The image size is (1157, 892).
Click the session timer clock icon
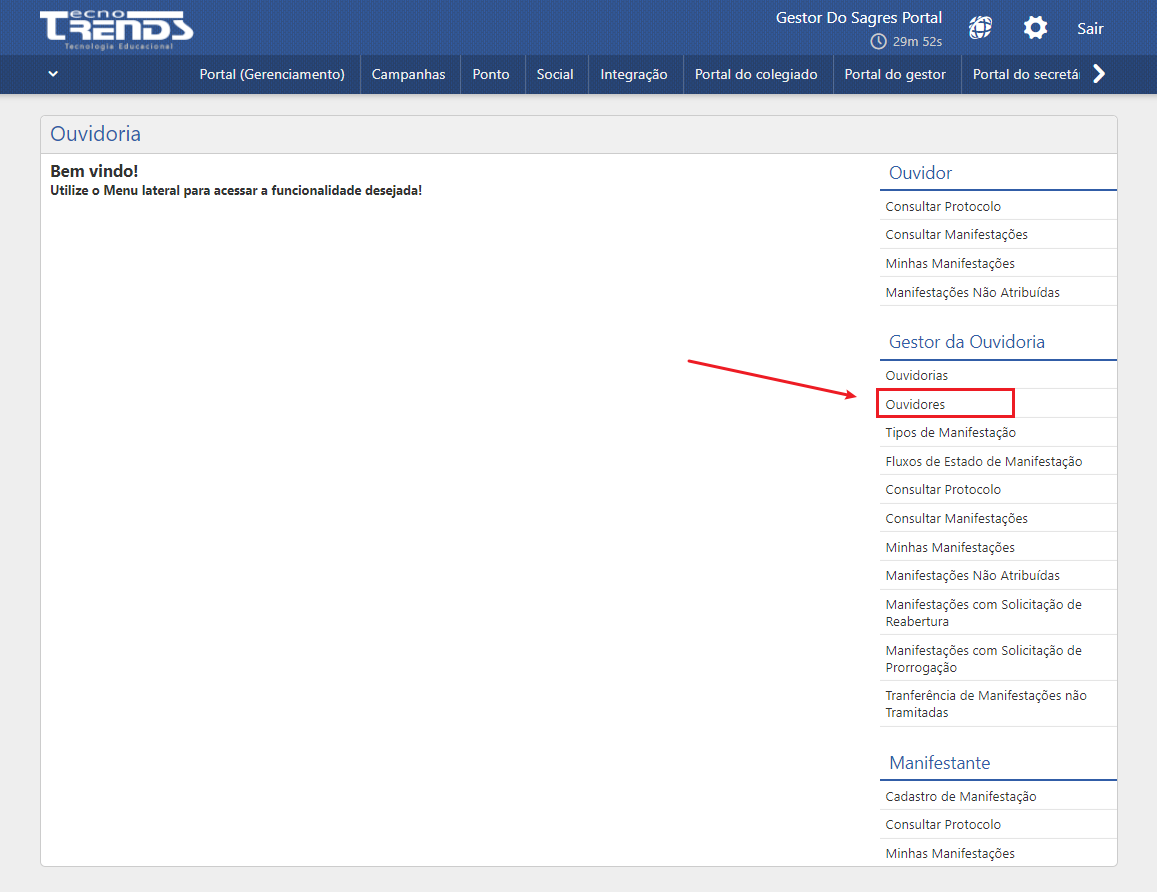coord(878,41)
